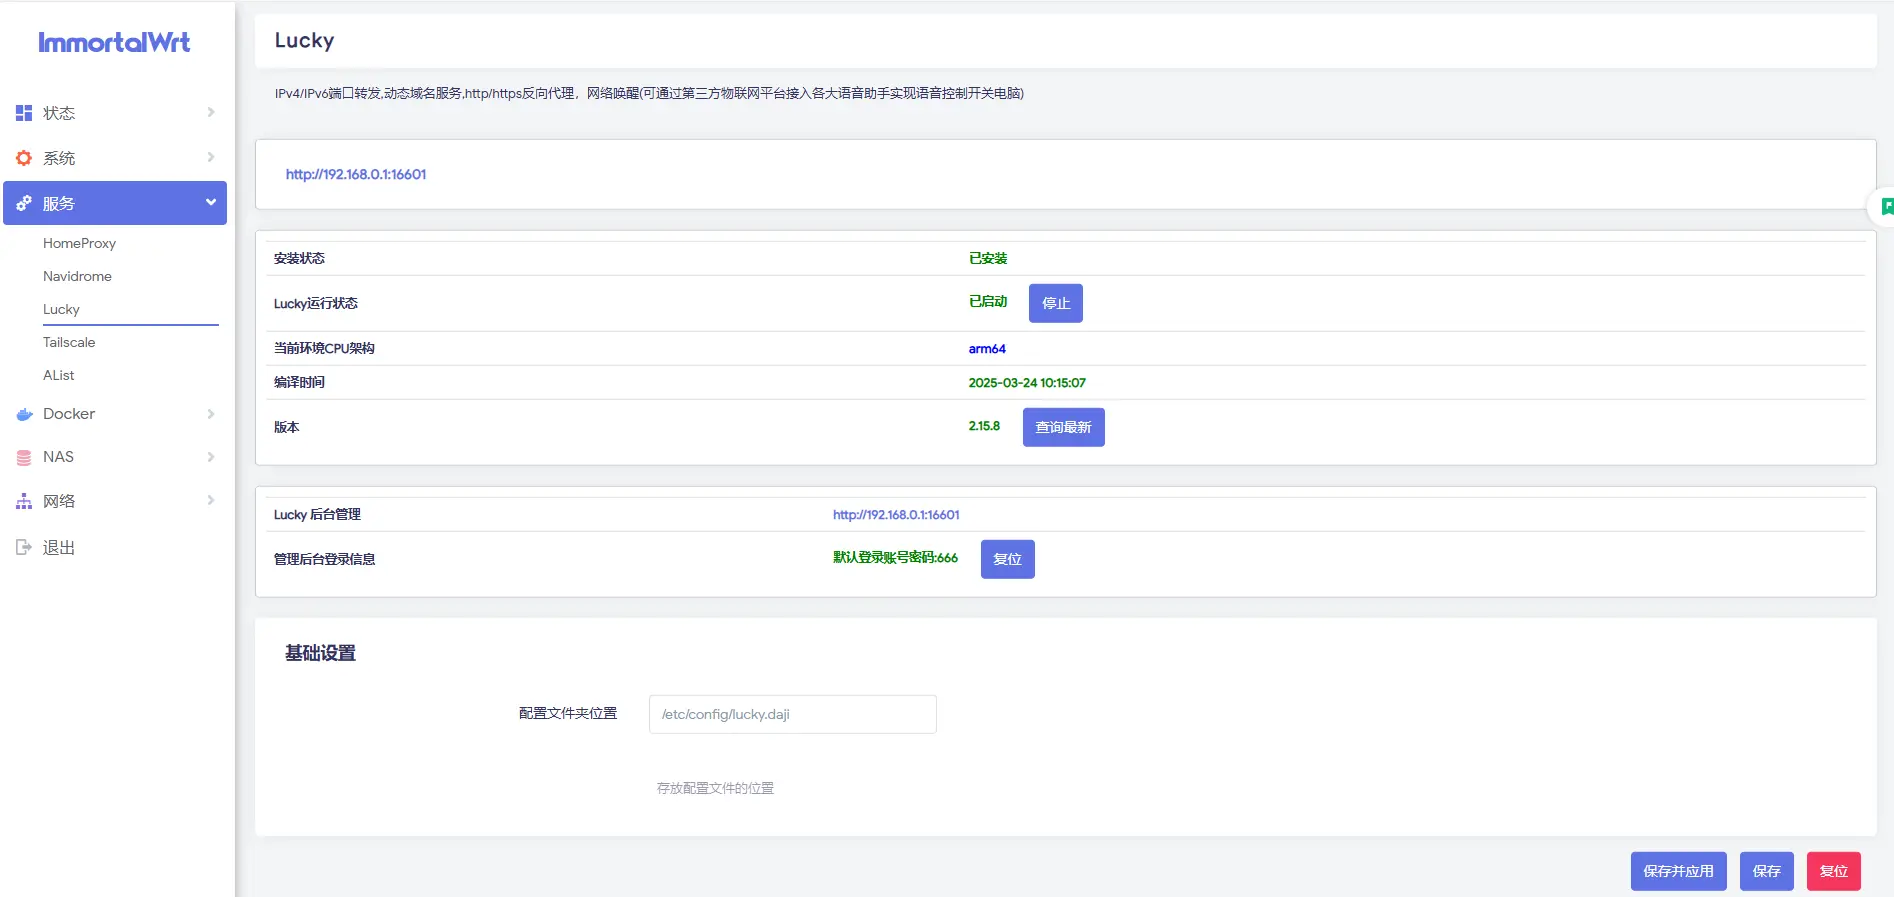Click the 服务 gears icon
1894x897 pixels.
point(24,203)
